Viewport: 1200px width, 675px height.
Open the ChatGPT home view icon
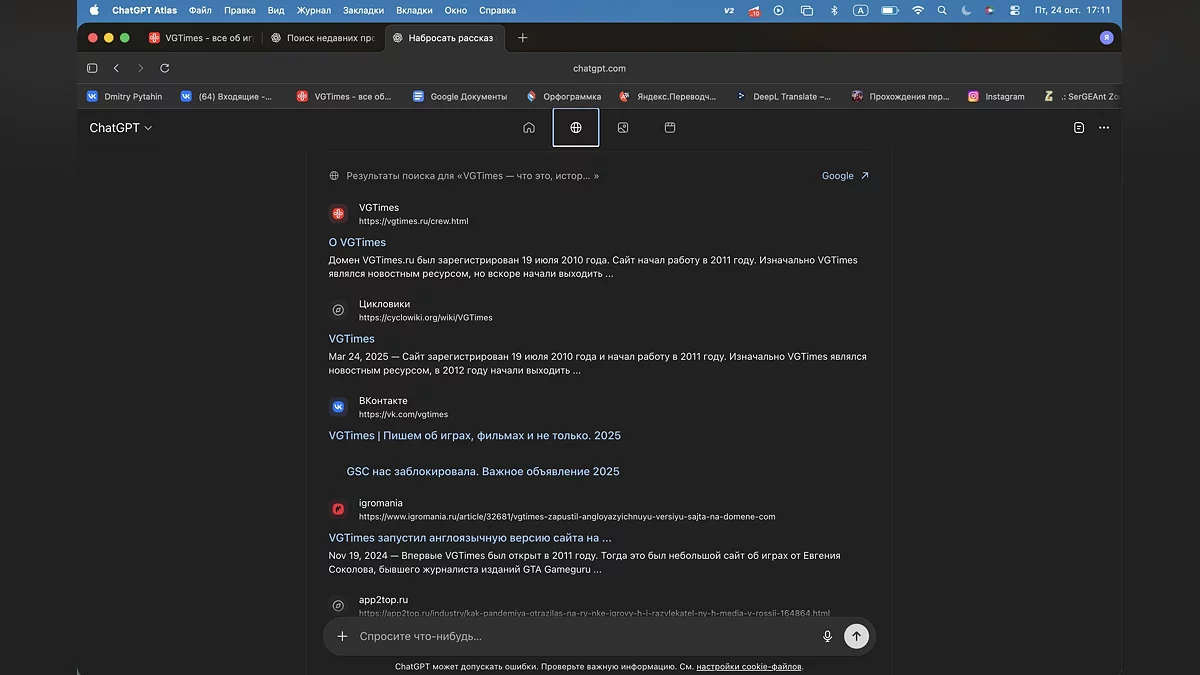click(x=529, y=128)
